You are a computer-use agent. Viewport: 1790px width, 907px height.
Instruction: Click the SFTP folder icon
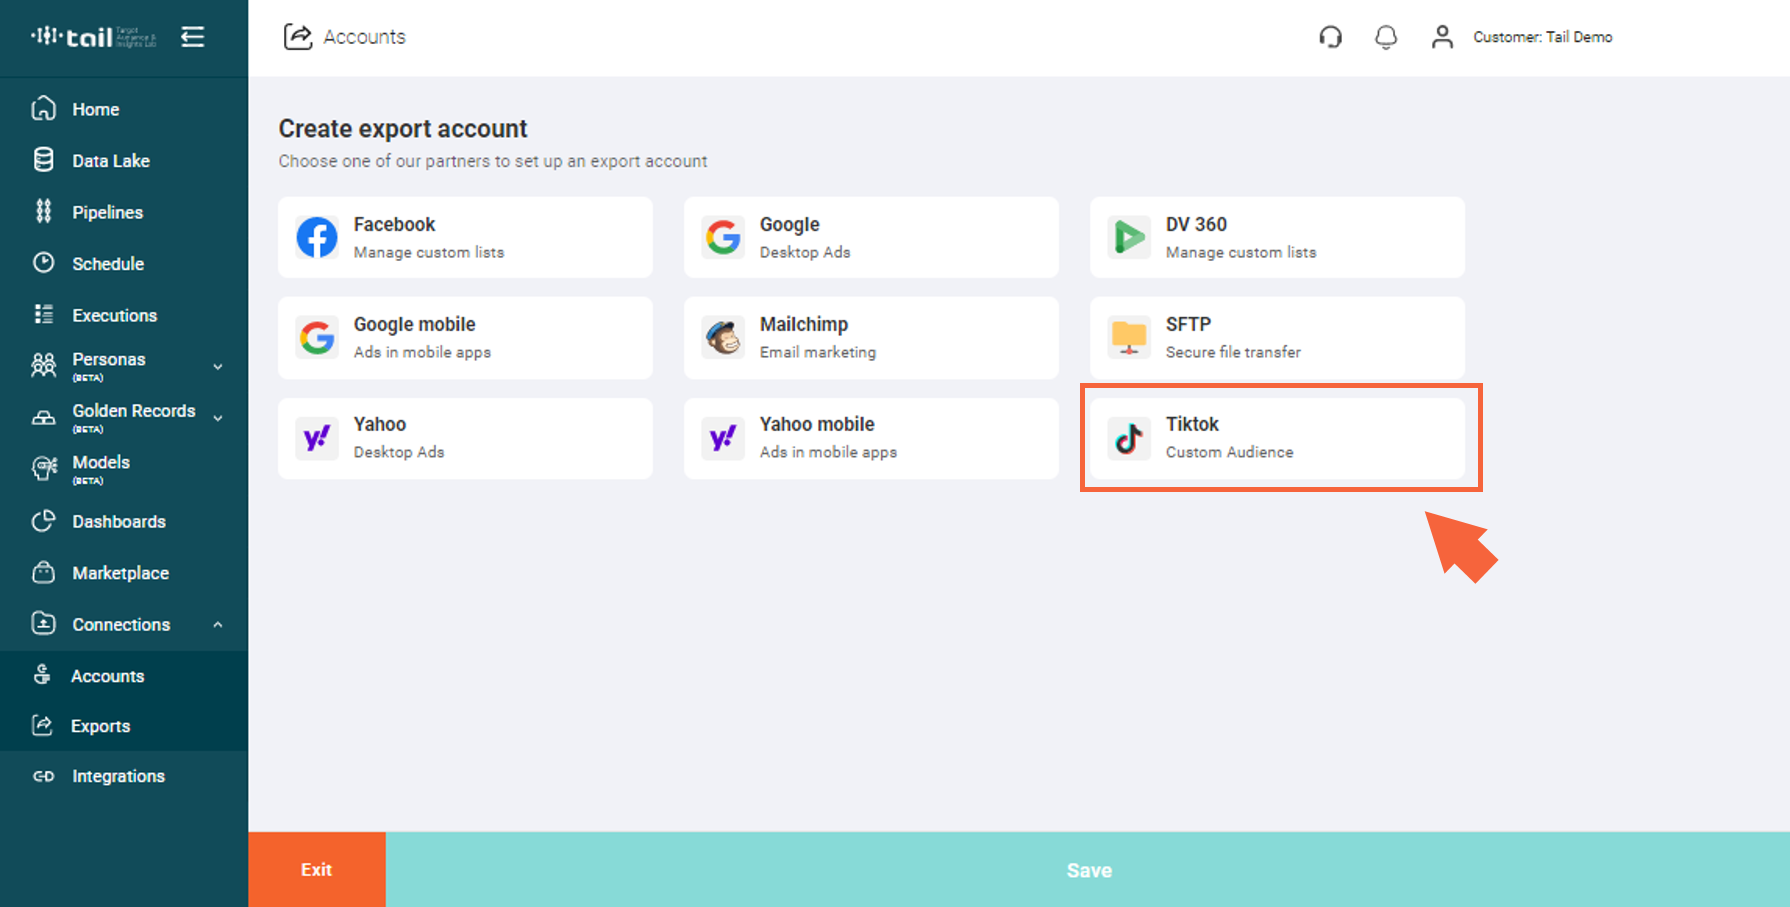point(1129,338)
